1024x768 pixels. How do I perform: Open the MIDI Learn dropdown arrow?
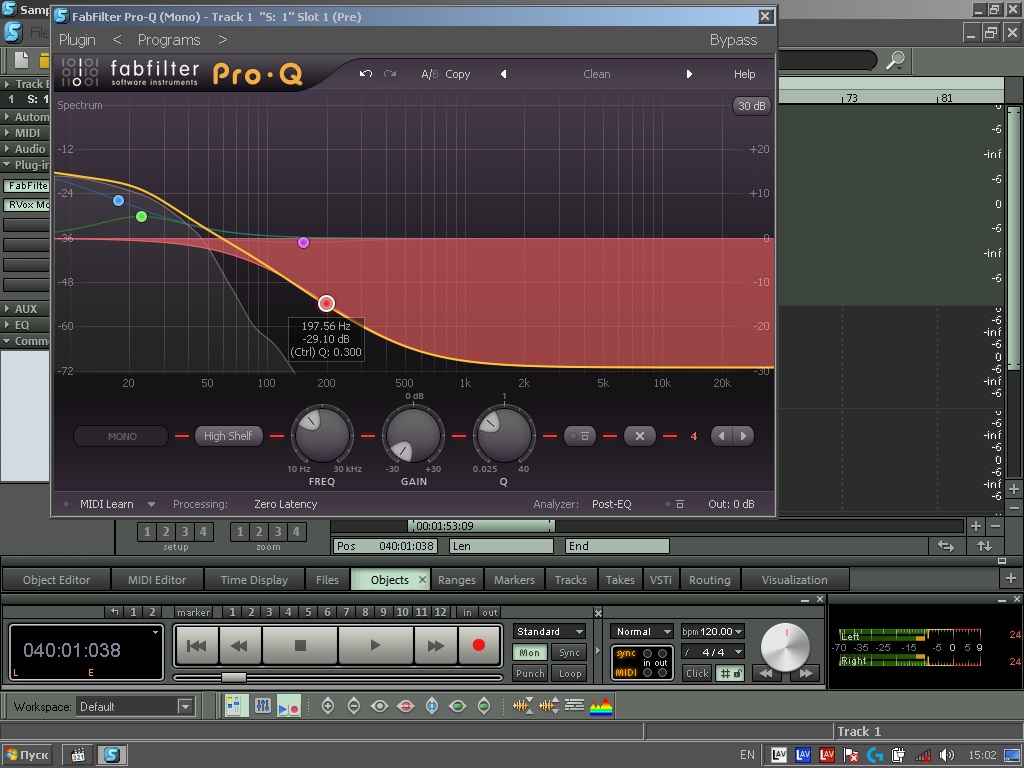(x=152, y=504)
